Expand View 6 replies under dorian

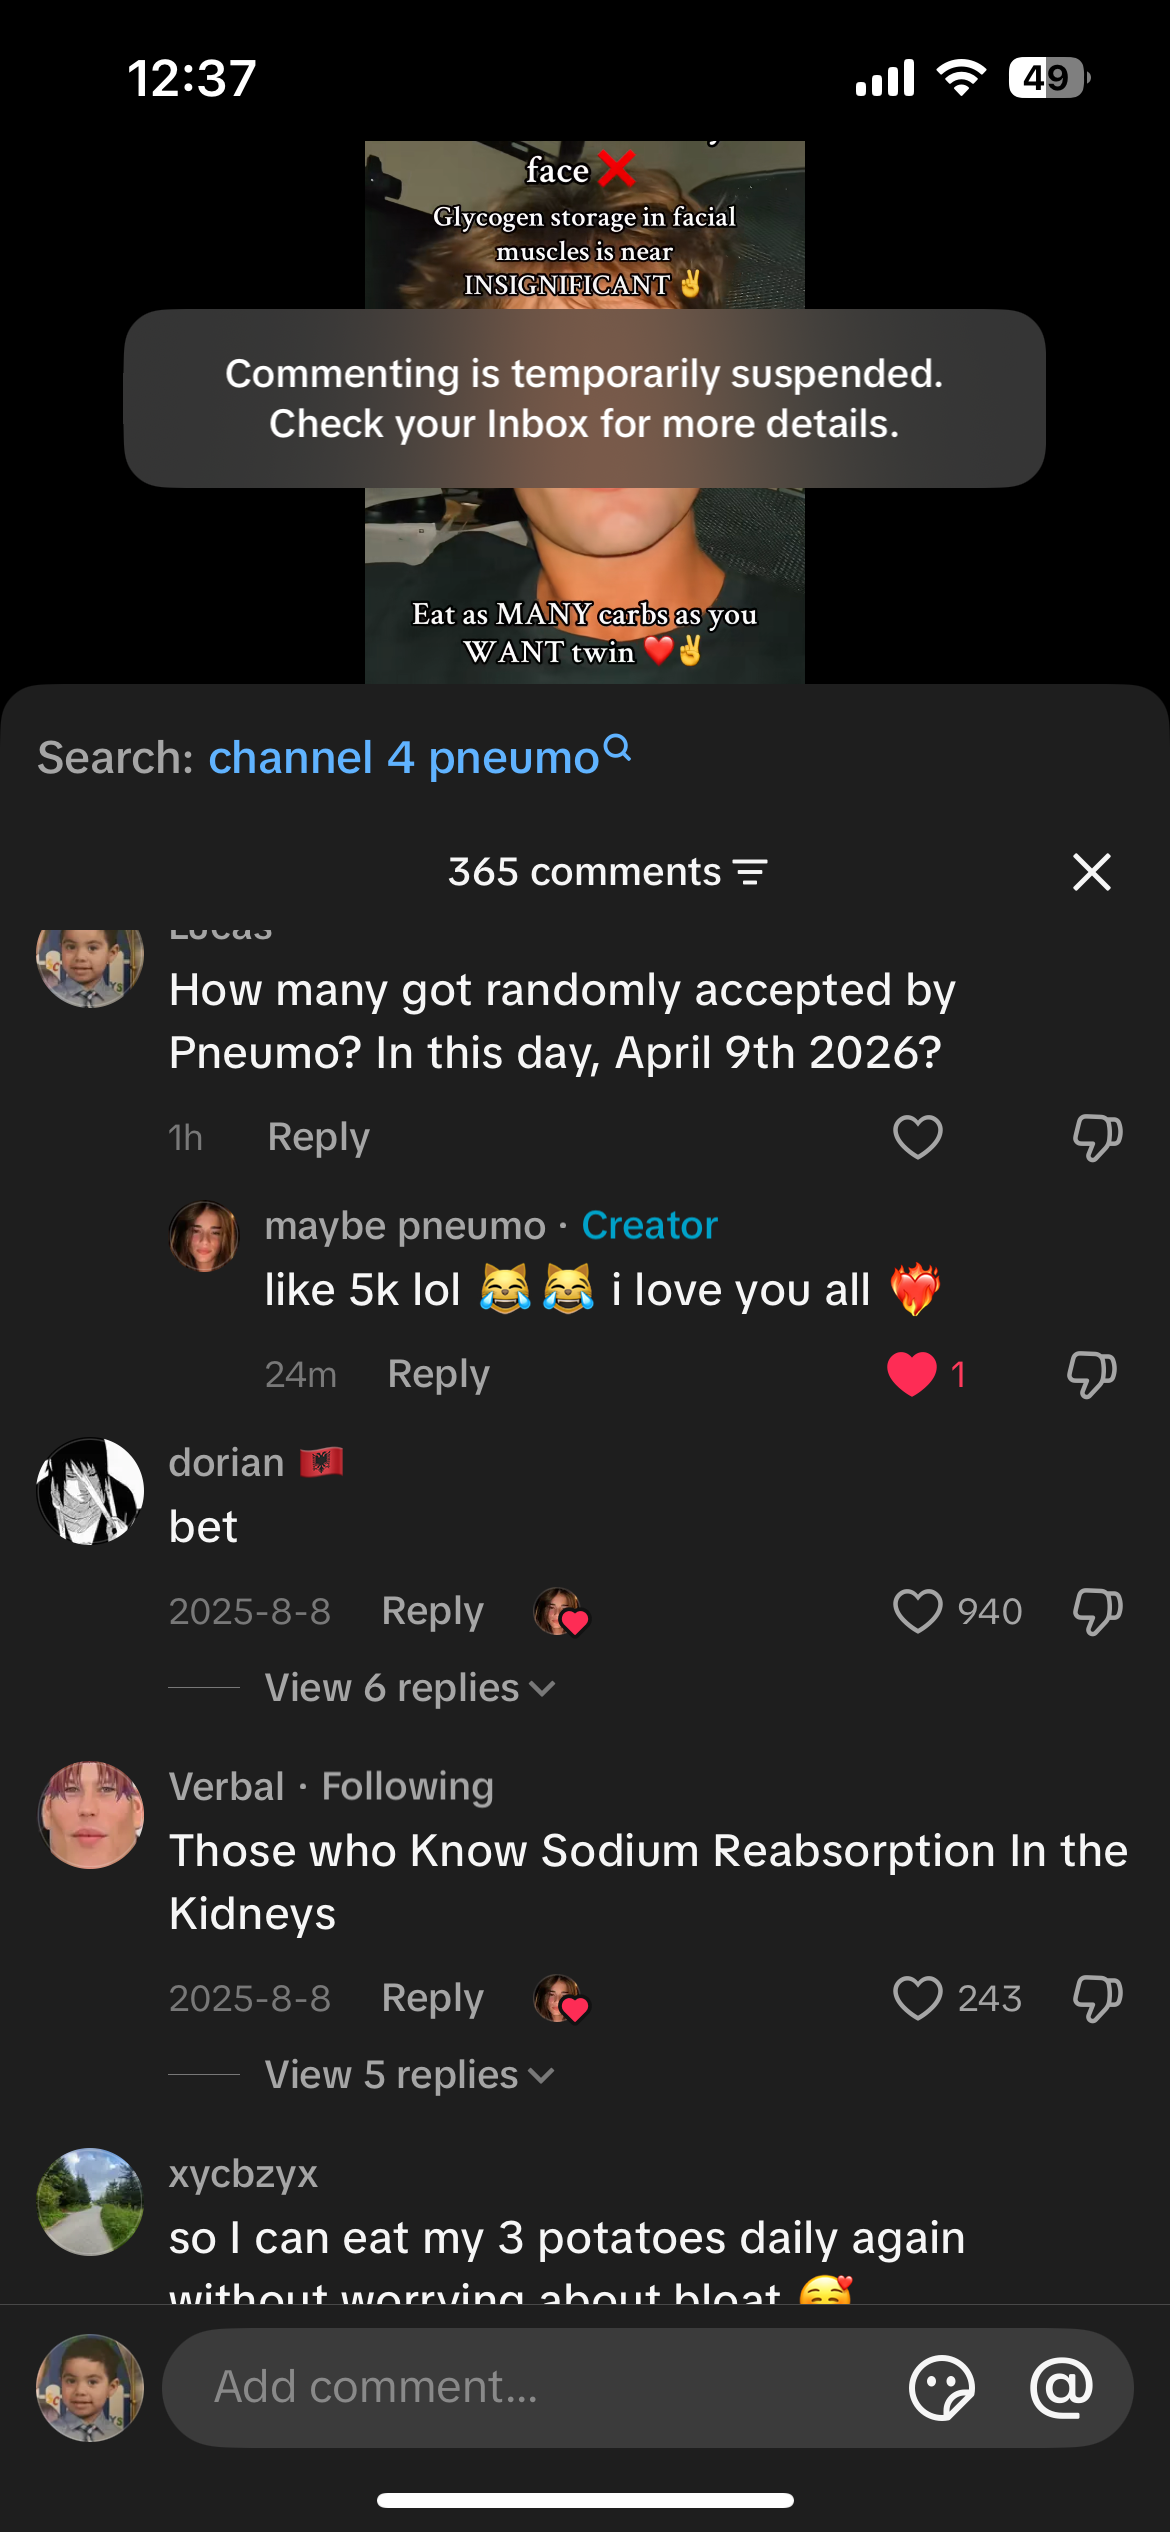pos(409,1688)
